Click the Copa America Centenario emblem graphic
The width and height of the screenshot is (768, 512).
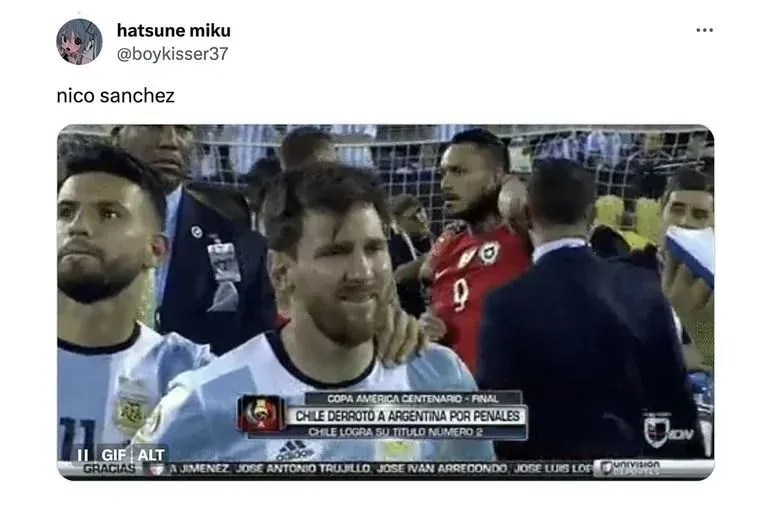[x=262, y=414]
